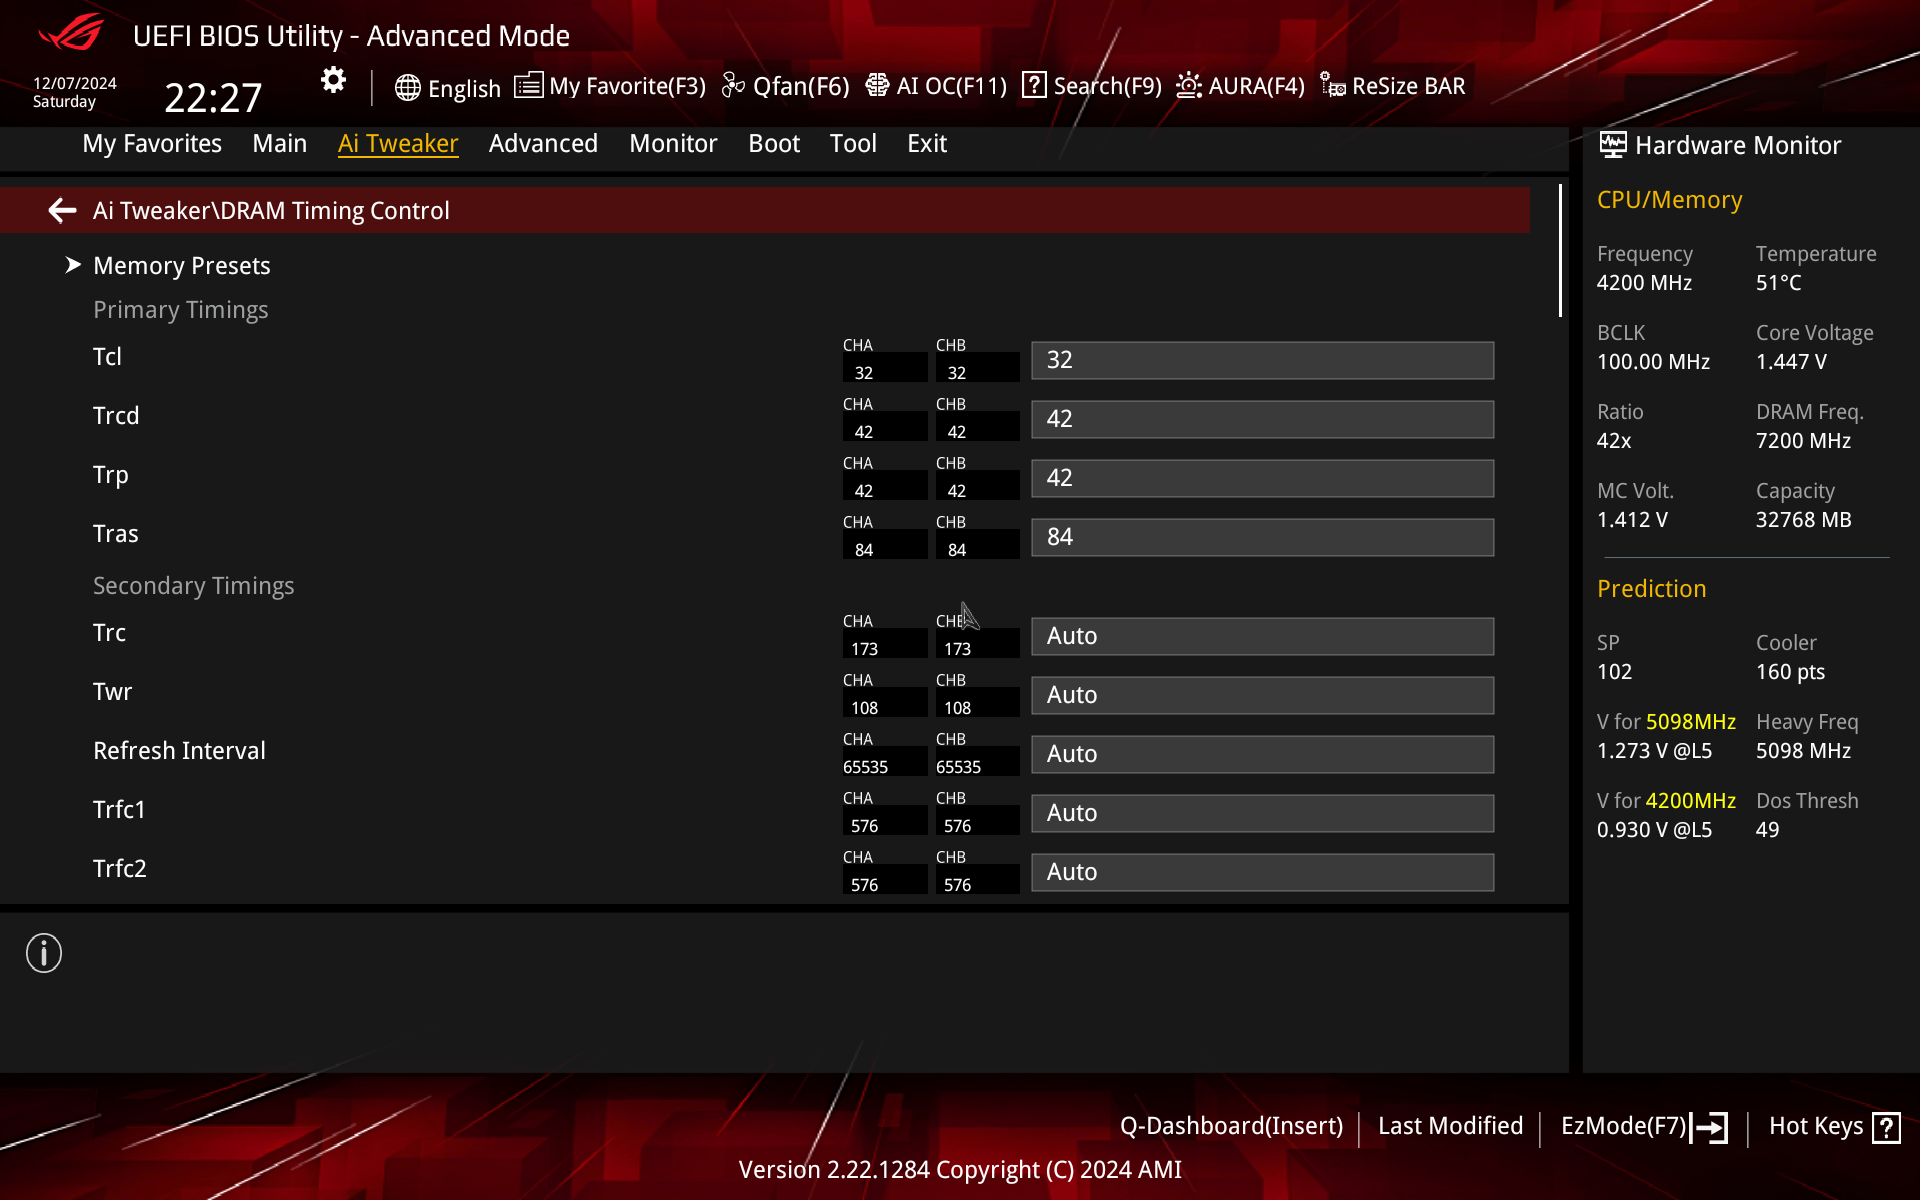This screenshot has width=1920, height=1200.
Task: Switch to the Monitor tab
Action: [673, 143]
